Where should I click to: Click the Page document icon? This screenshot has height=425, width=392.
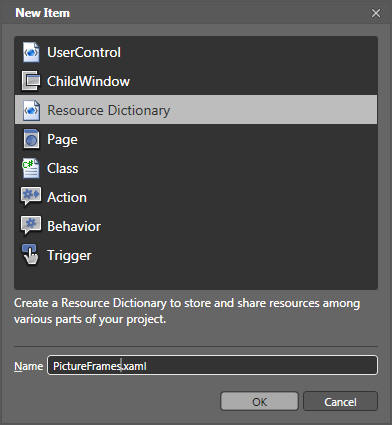click(x=31, y=139)
